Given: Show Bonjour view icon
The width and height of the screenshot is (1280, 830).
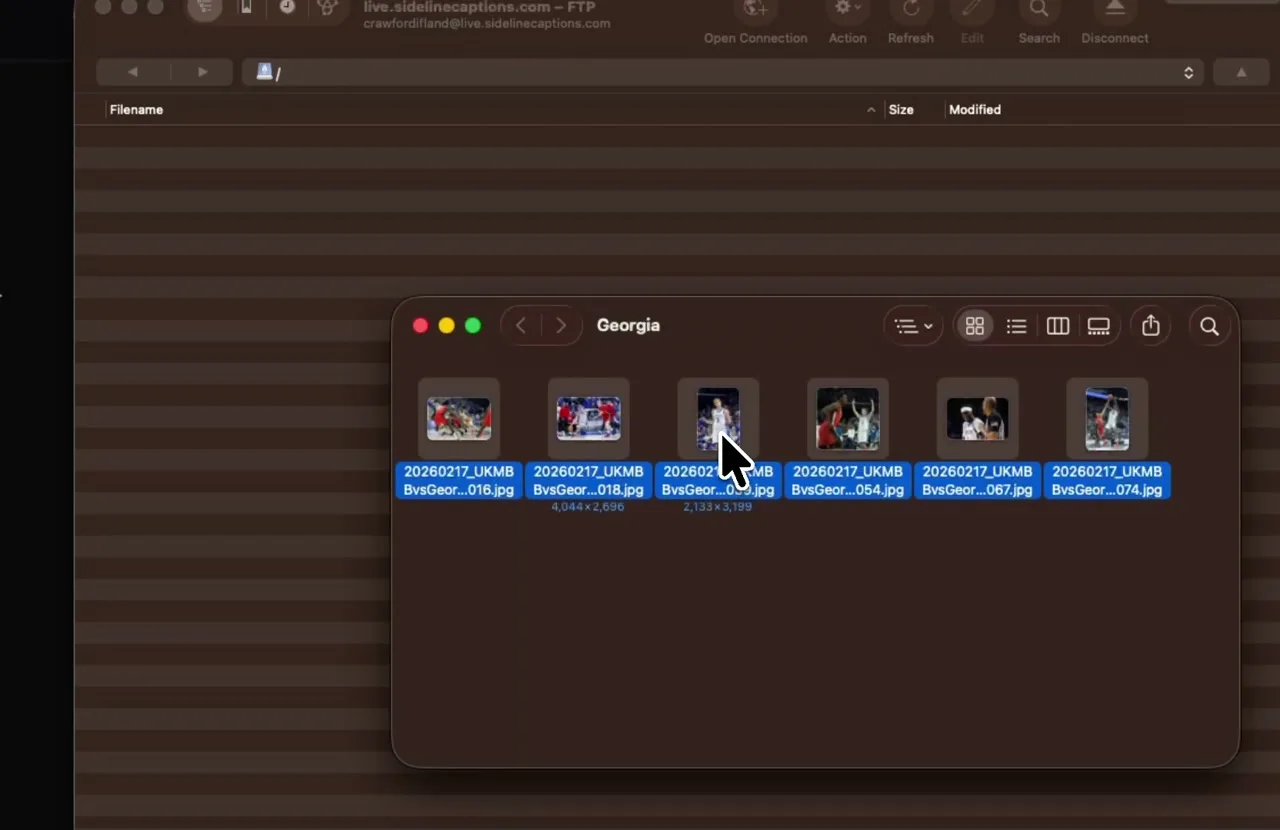Looking at the screenshot, I should [327, 9].
